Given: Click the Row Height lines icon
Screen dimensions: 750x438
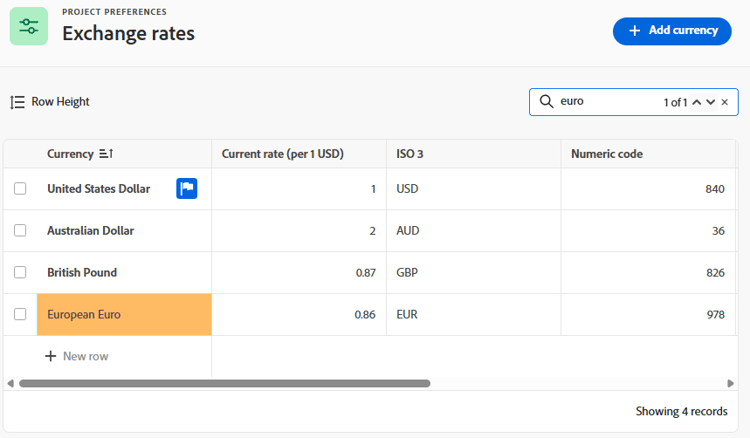Looking at the screenshot, I should click(17, 102).
